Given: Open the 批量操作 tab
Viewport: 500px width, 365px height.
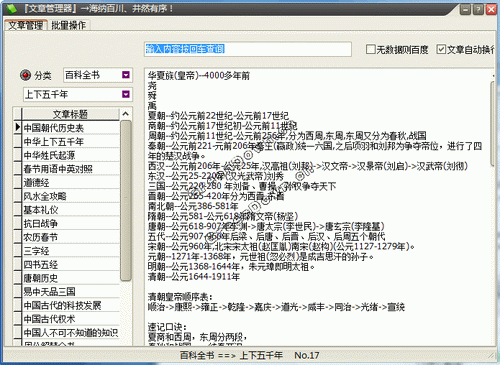Looking at the screenshot, I should (69, 25).
